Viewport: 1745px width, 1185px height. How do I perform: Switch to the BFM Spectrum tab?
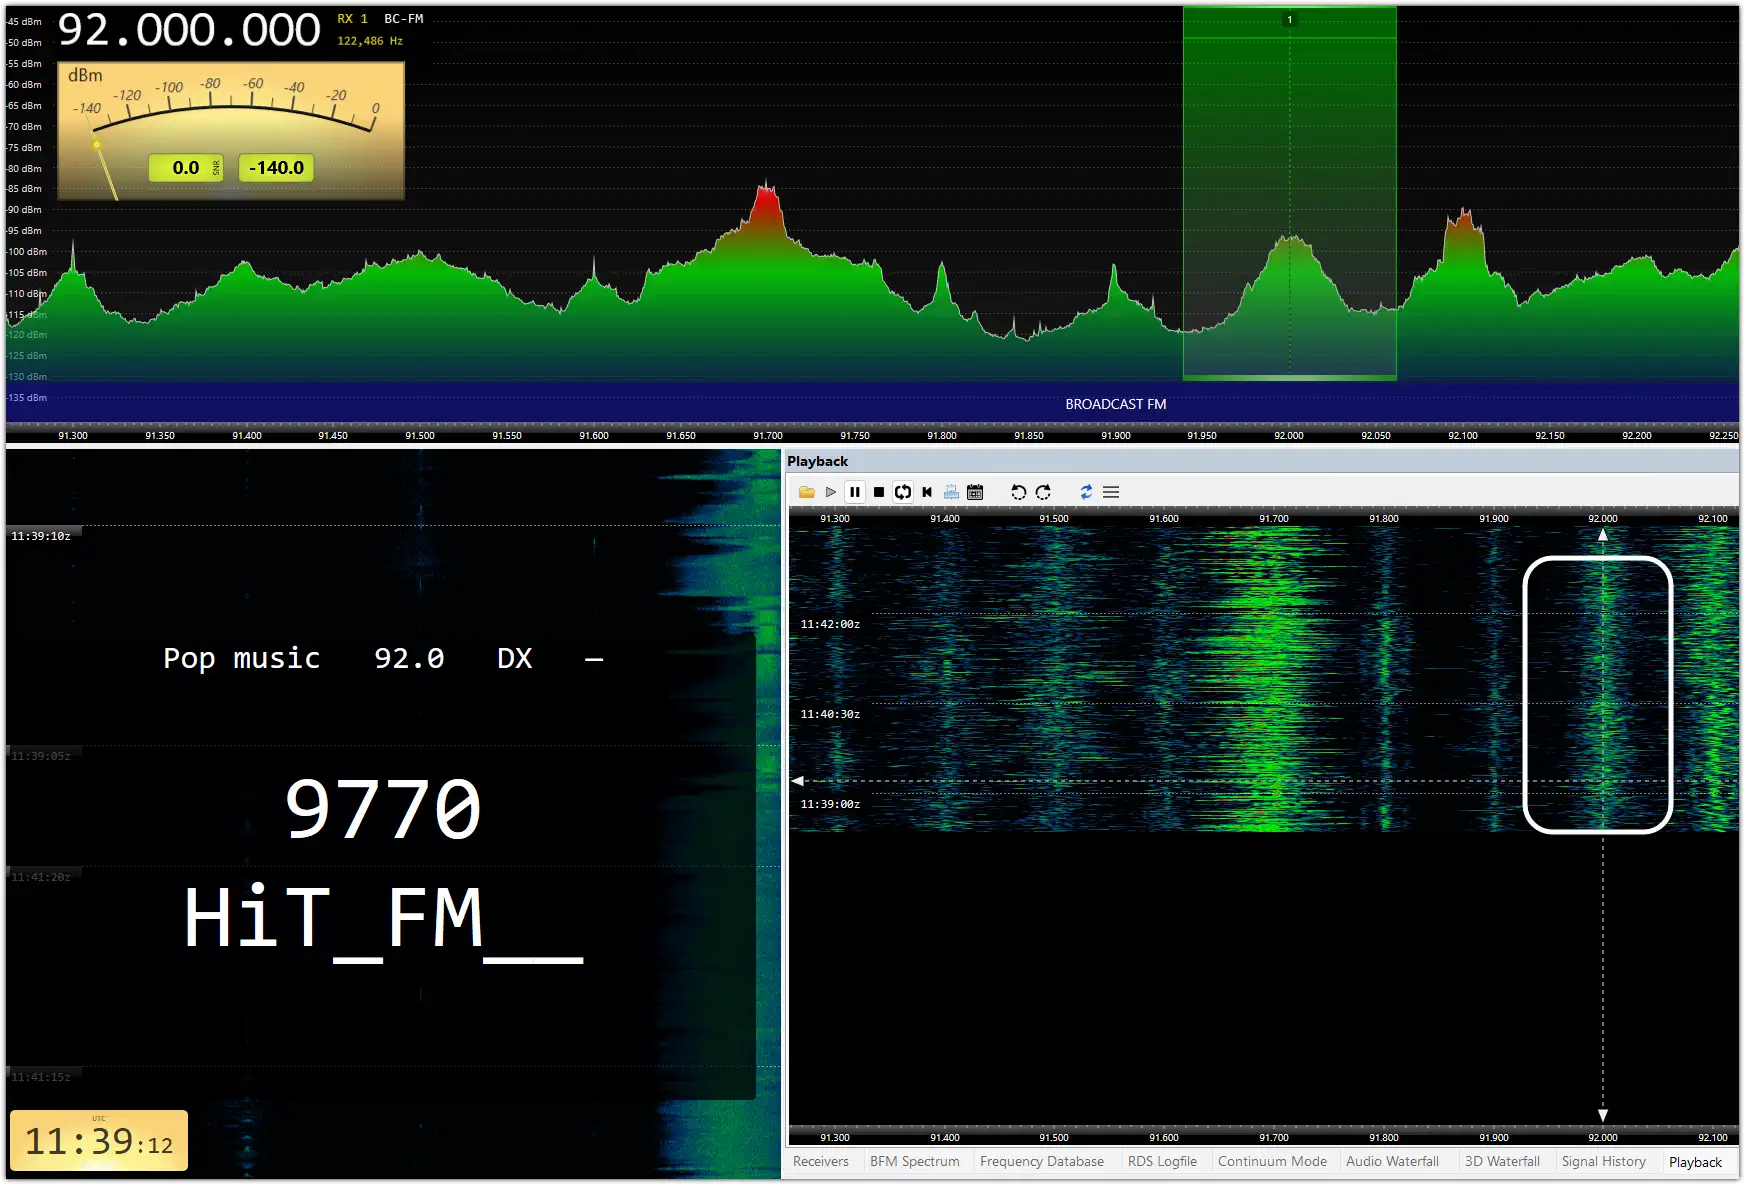click(914, 1161)
